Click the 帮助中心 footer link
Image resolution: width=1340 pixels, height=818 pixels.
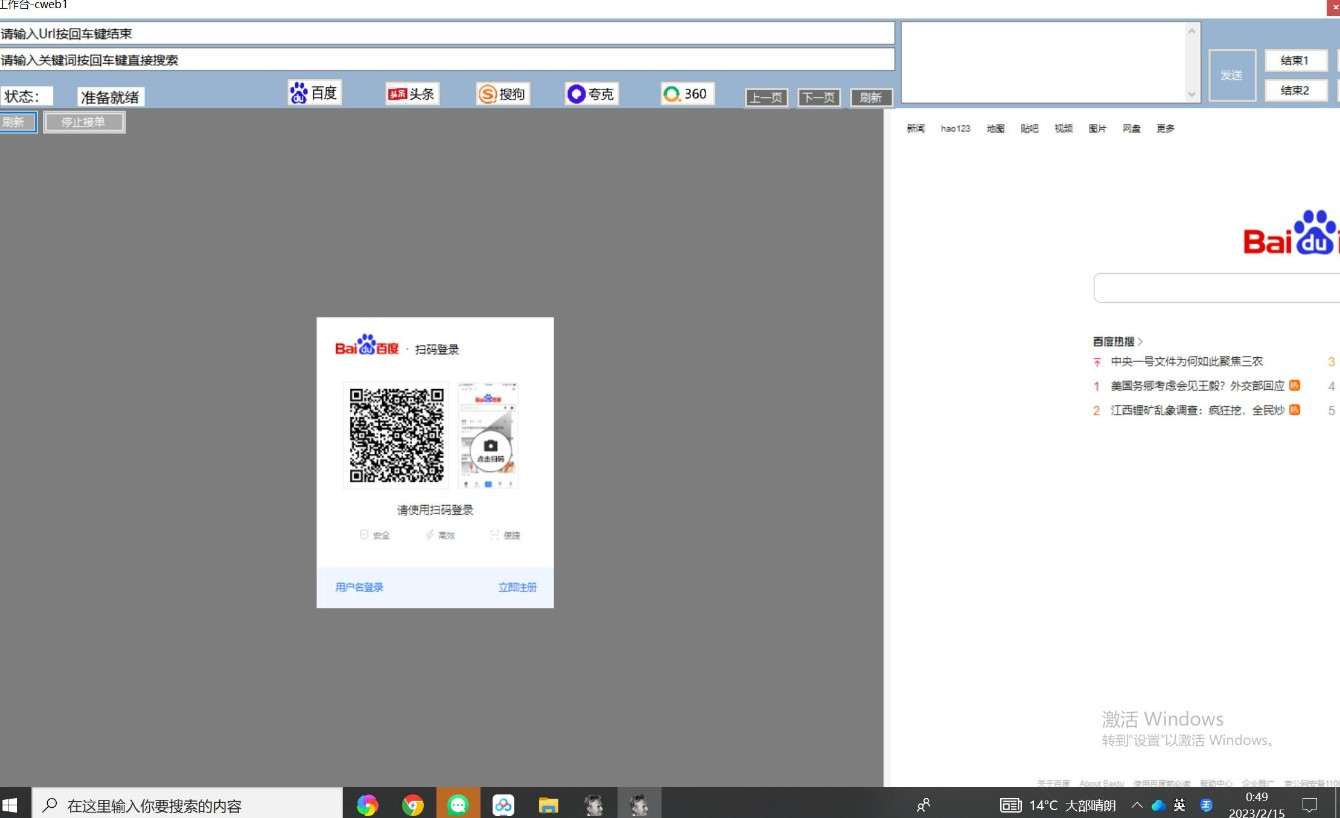[x=1216, y=783]
